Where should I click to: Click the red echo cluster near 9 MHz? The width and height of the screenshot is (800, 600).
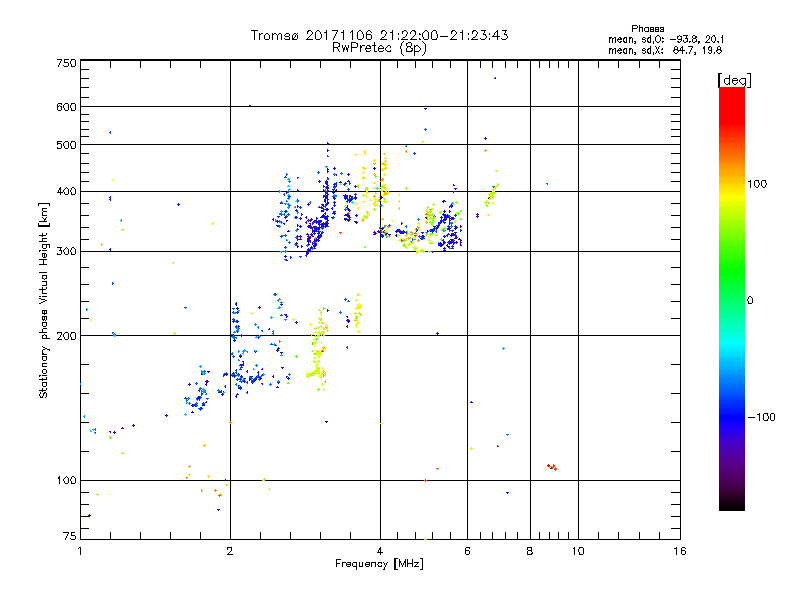552,467
